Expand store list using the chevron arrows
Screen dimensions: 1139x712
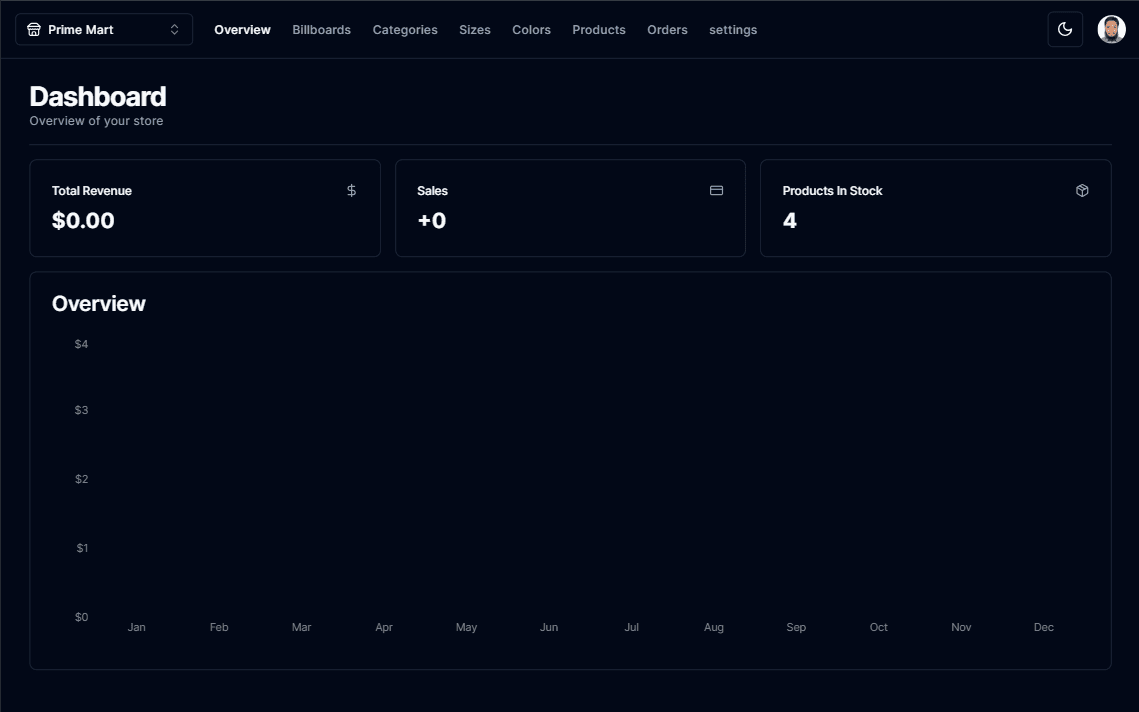(174, 30)
